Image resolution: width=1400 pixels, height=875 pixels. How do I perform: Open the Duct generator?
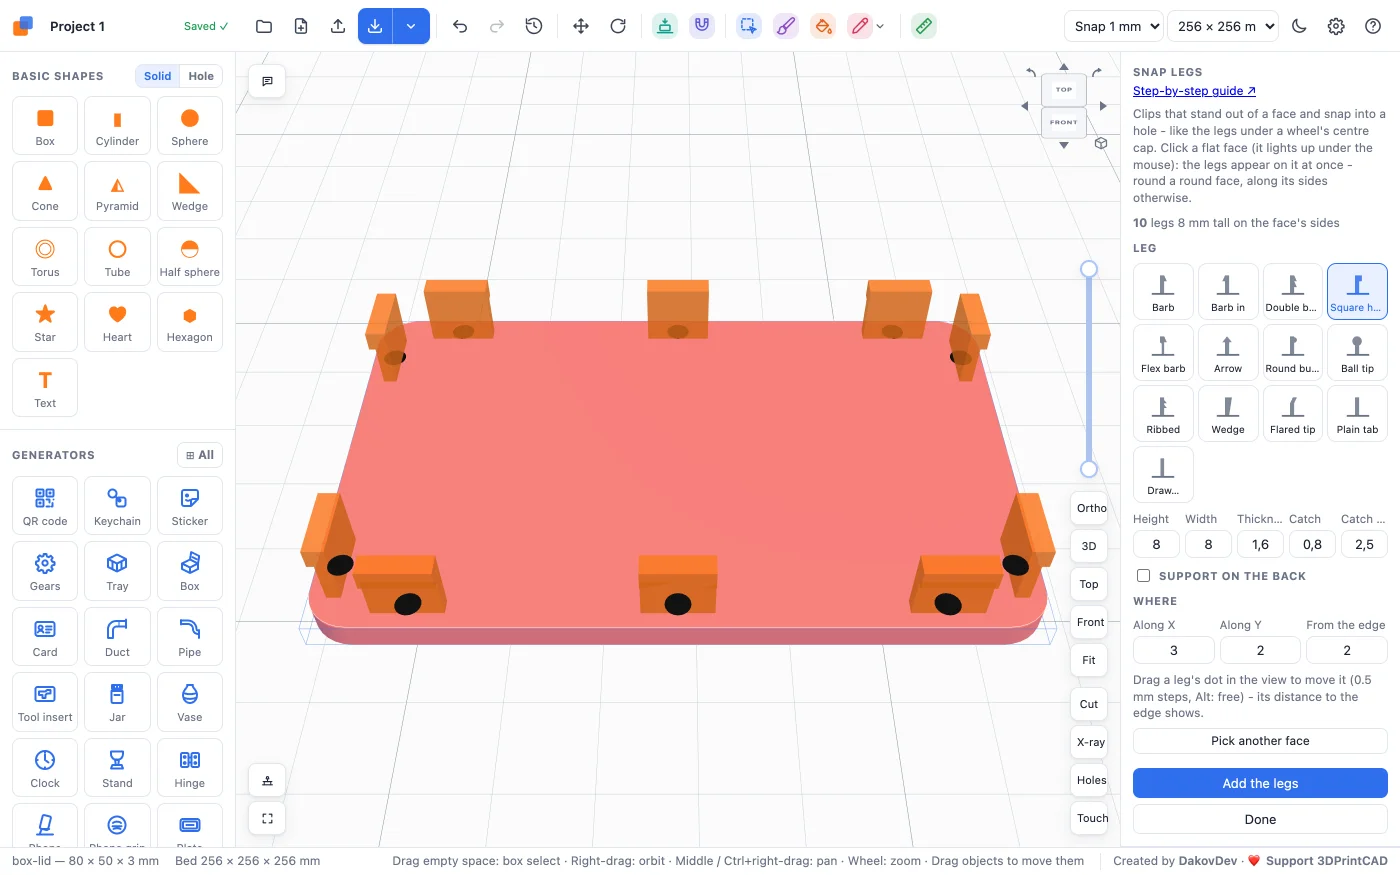click(x=117, y=637)
